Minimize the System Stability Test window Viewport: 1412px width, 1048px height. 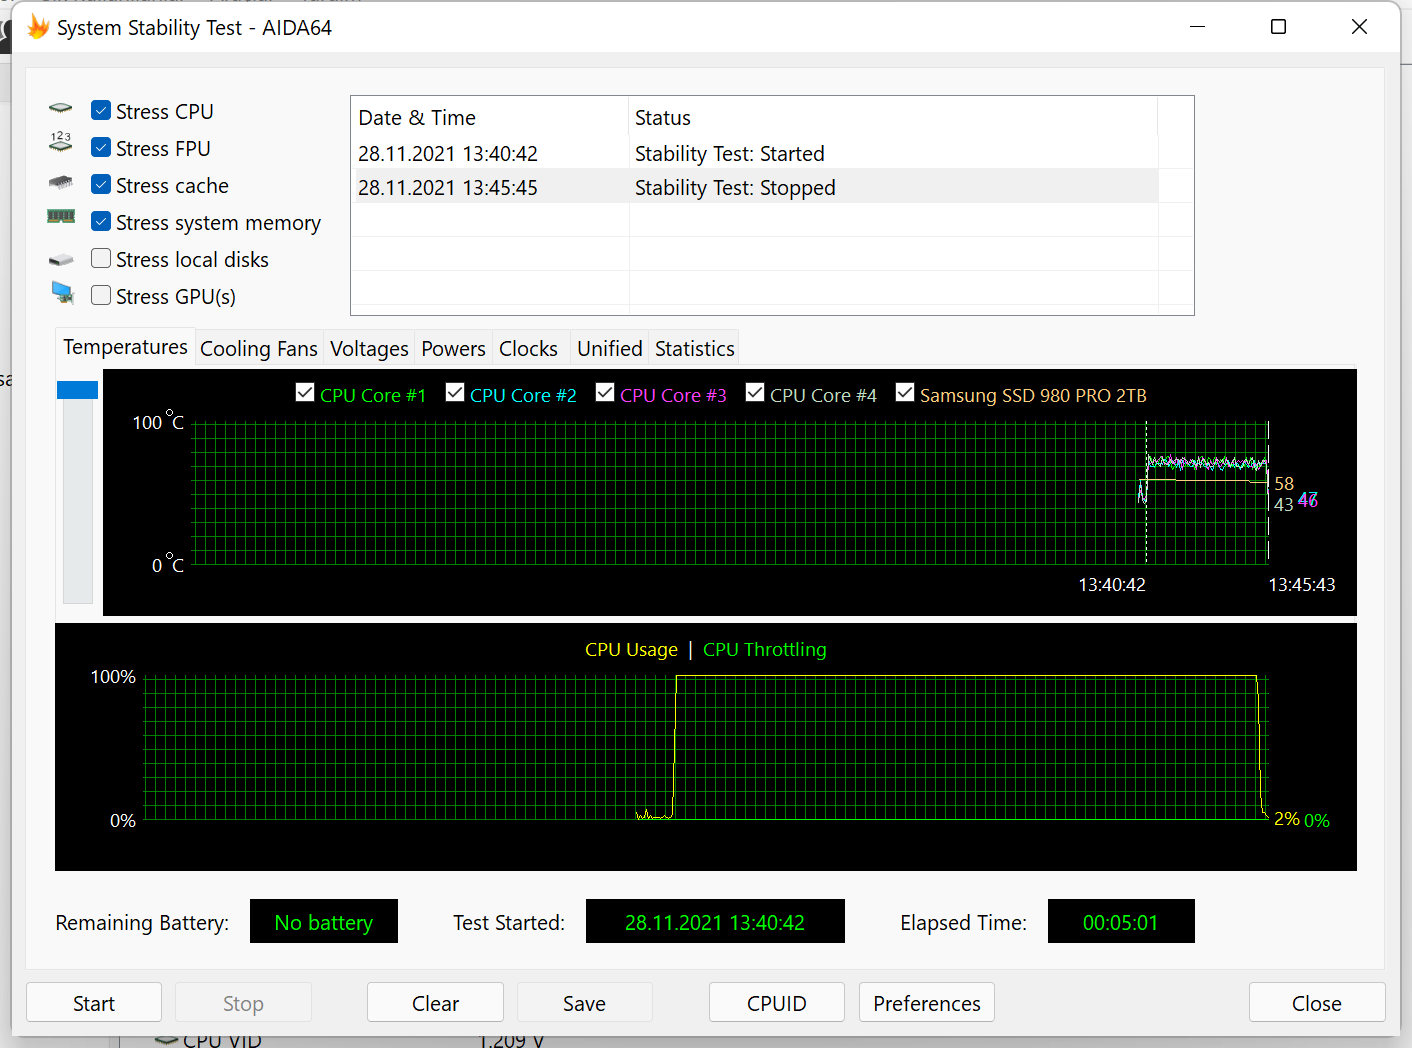(1197, 27)
